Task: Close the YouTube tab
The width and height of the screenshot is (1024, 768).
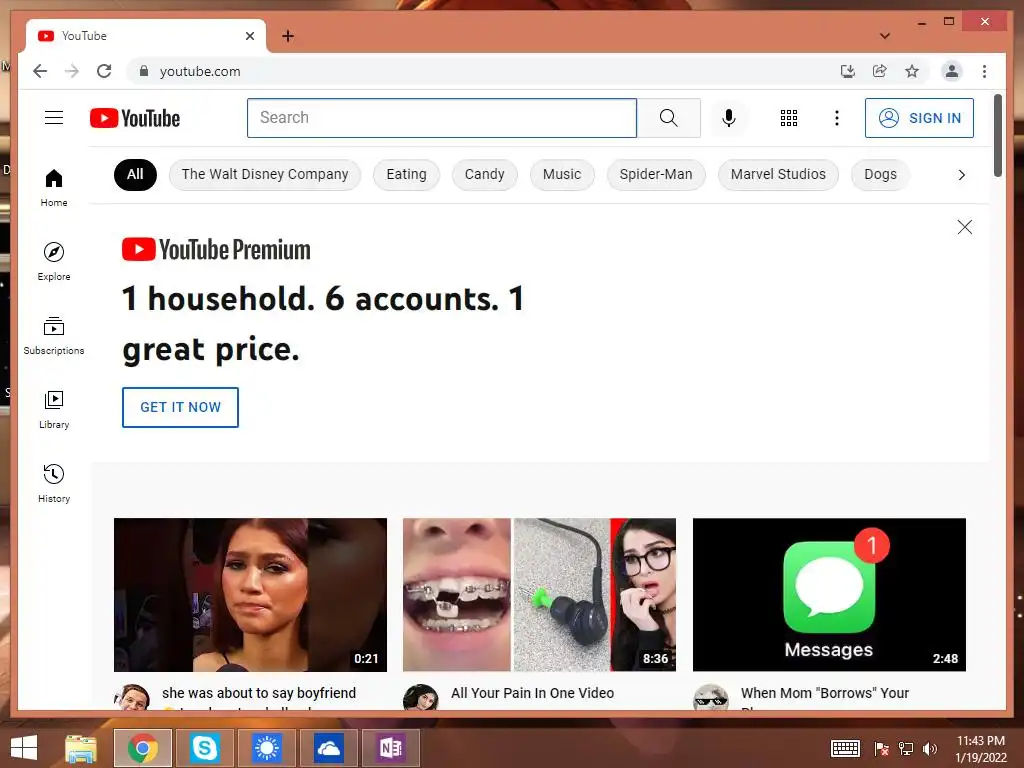Action: point(249,36)
